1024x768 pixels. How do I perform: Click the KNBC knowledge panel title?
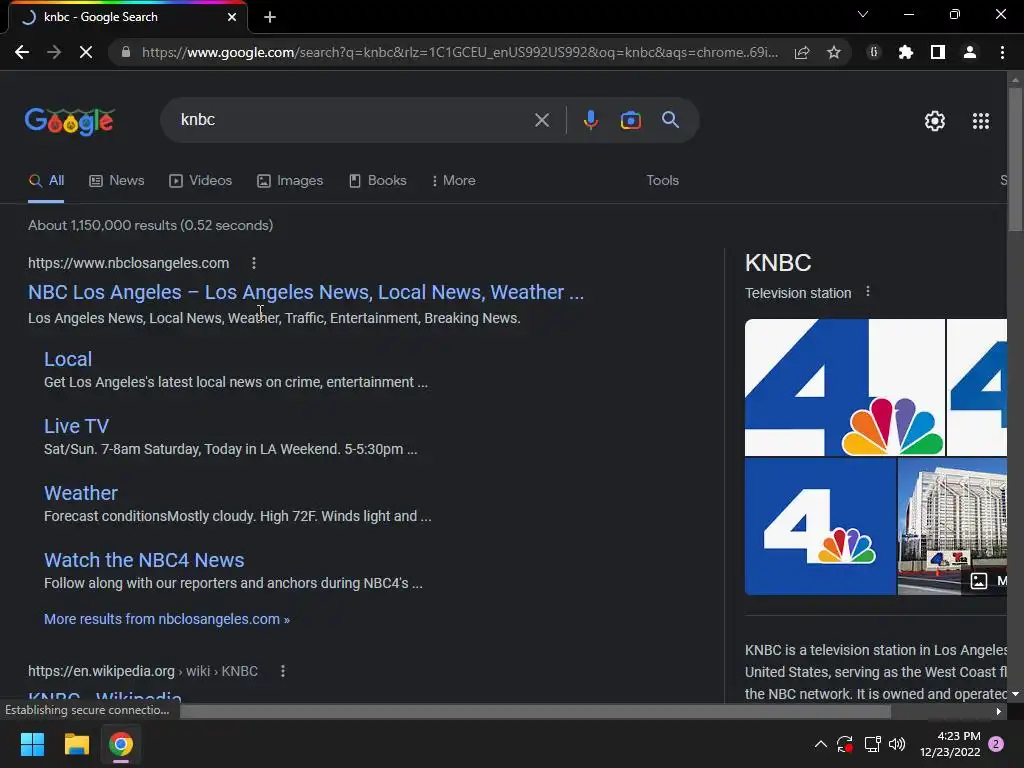point(778,263)
